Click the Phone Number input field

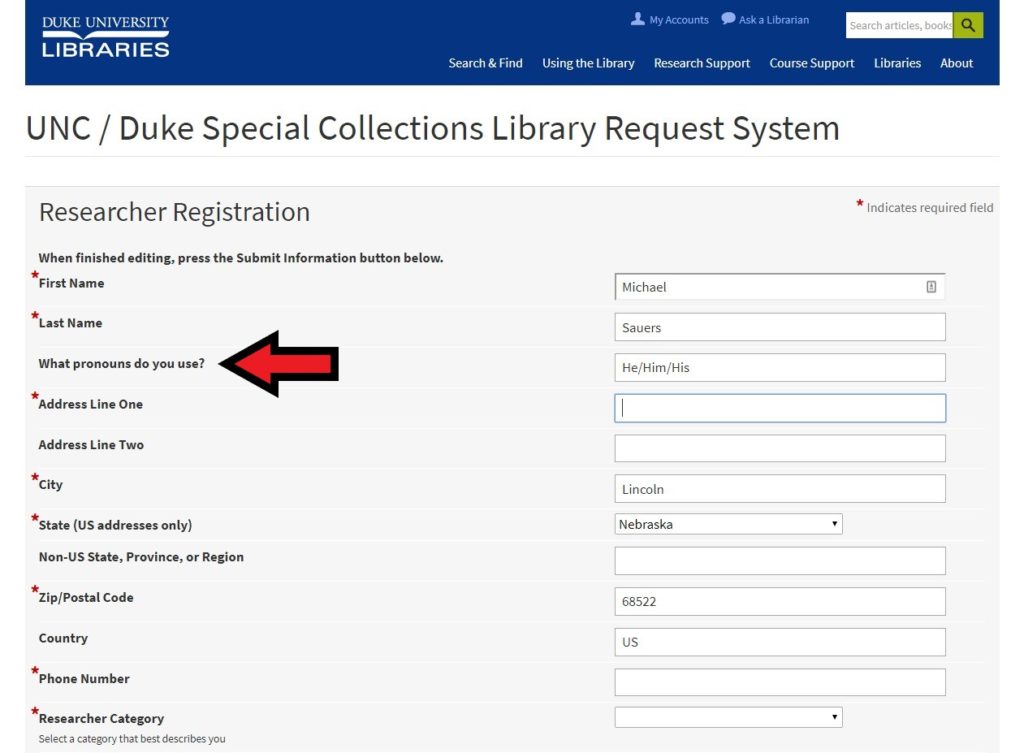[780, 682]
